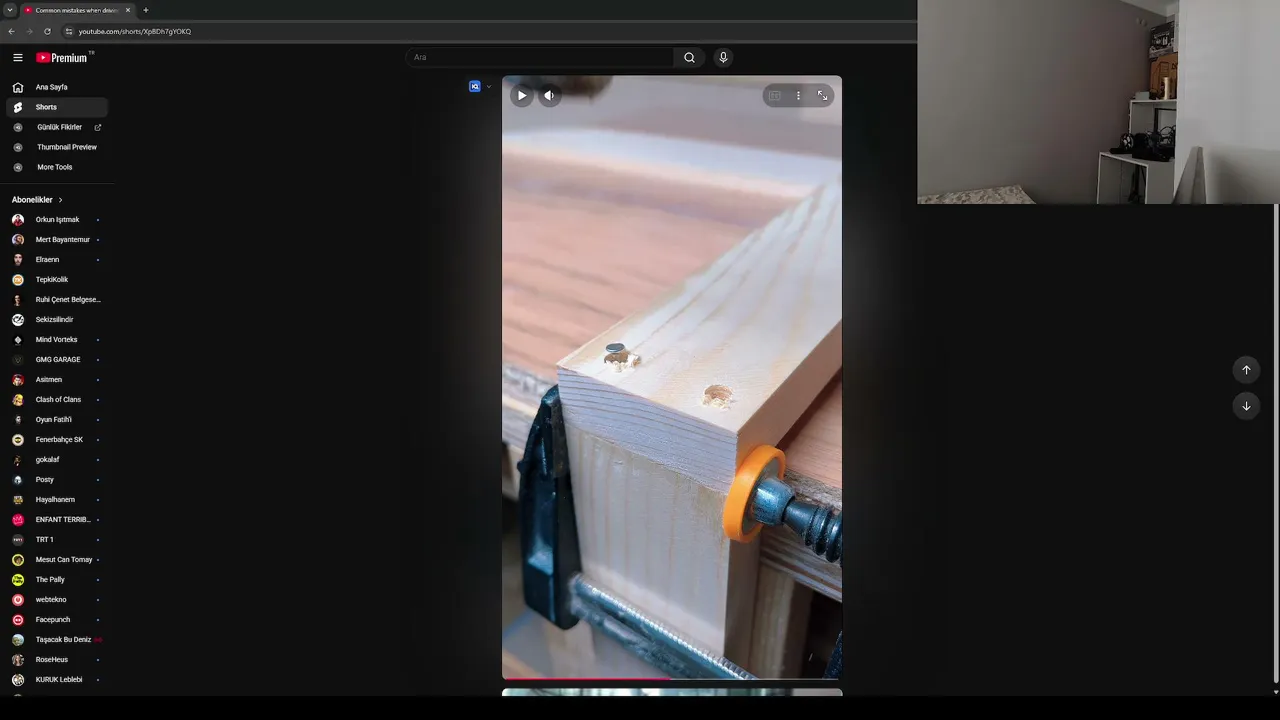Viewport: 1280px width, 720px height.
Task: Open Ruhi Çenet Belgesel subscription
Action: coord(57,300)
